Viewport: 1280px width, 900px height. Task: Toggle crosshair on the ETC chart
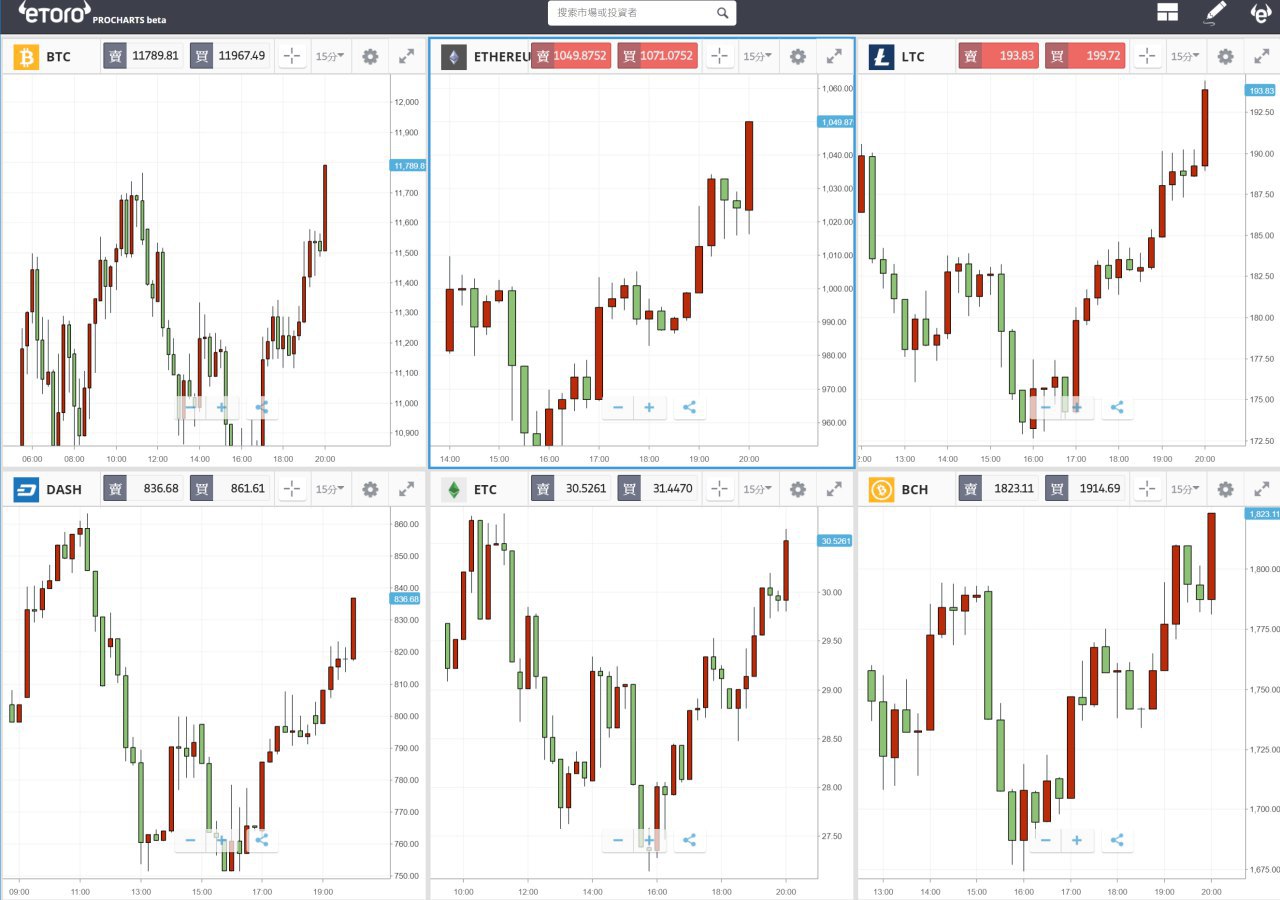719,490
